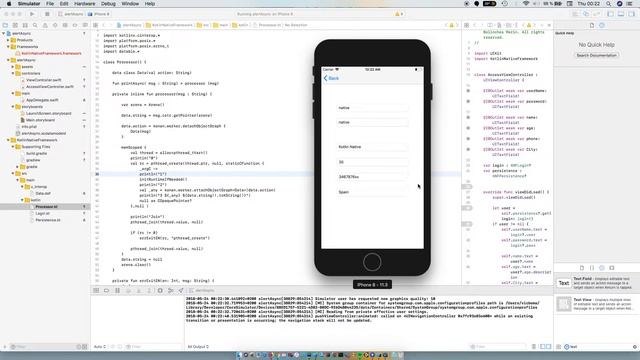Expand the assets folder
Screen dimensions: 640x360
pos(13,67)
